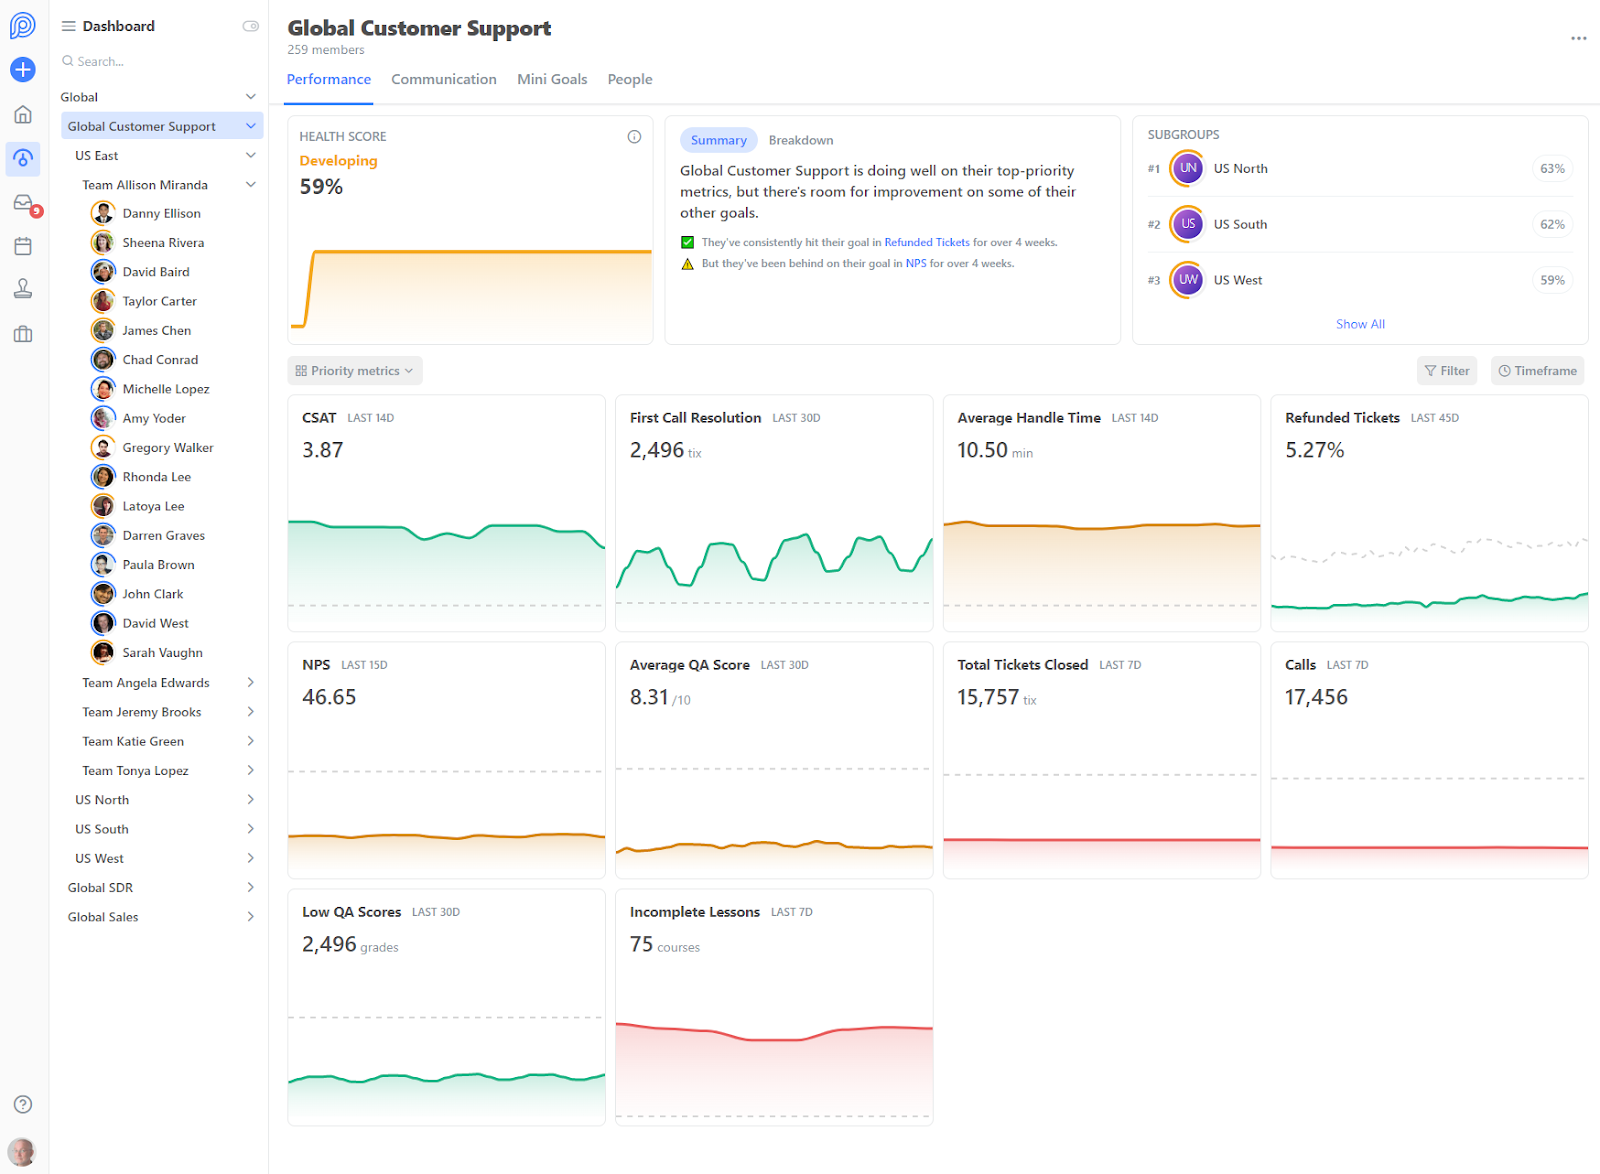Viewport: 1600px width, 1174px height.
Task: Click the US West subgroup avatar
Action: [1187, 280]
